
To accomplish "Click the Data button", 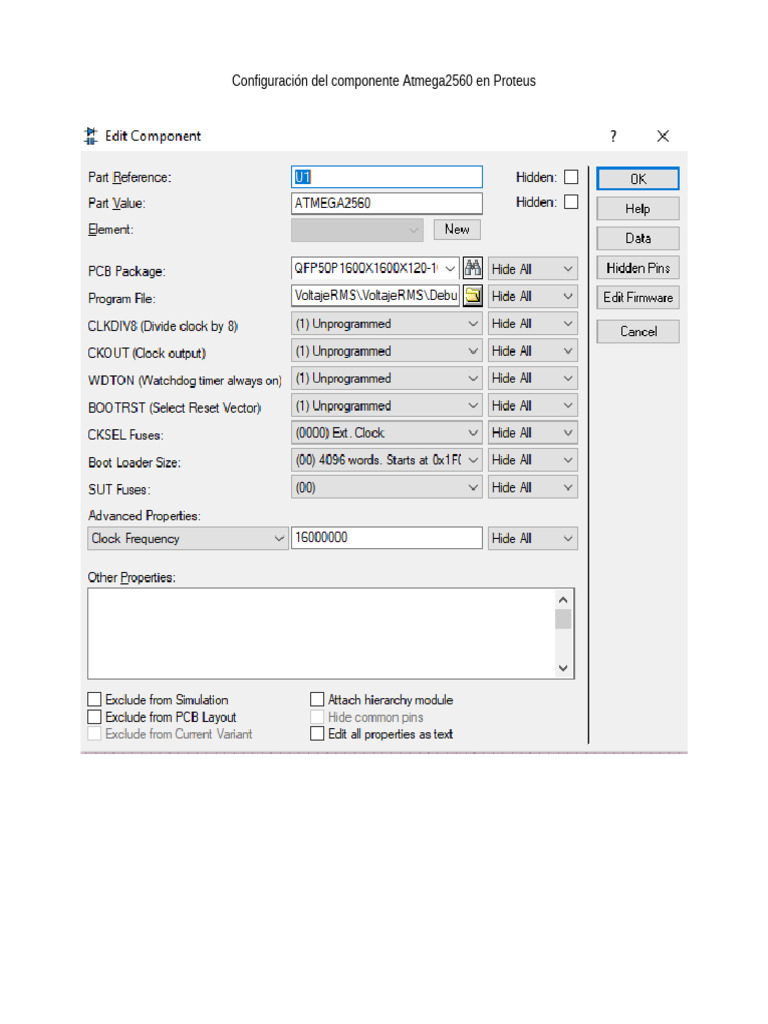I will pyautogui.click(x=638, y=238).
